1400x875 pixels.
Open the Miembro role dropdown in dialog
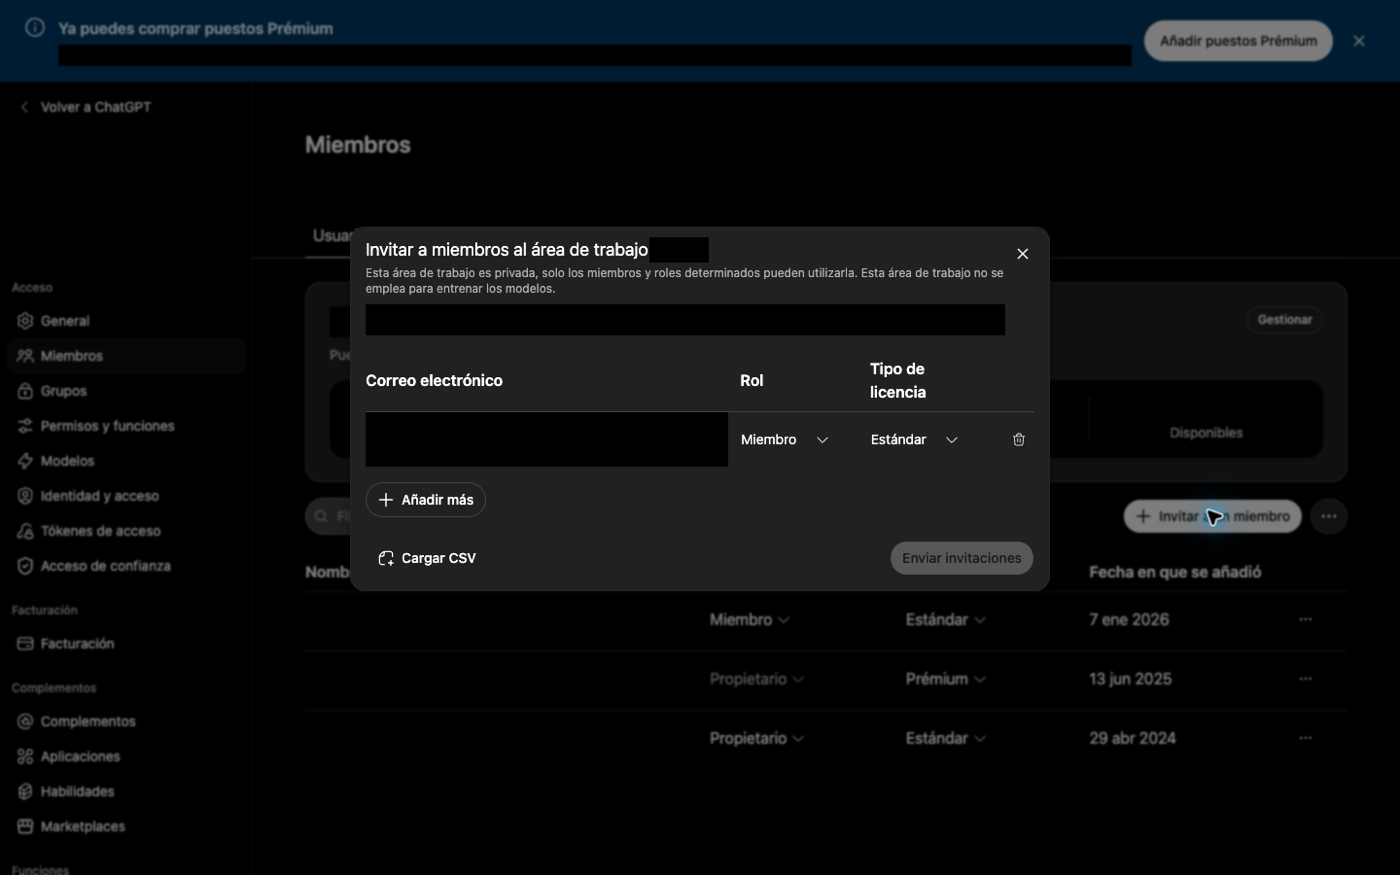(x=785, y=440)
